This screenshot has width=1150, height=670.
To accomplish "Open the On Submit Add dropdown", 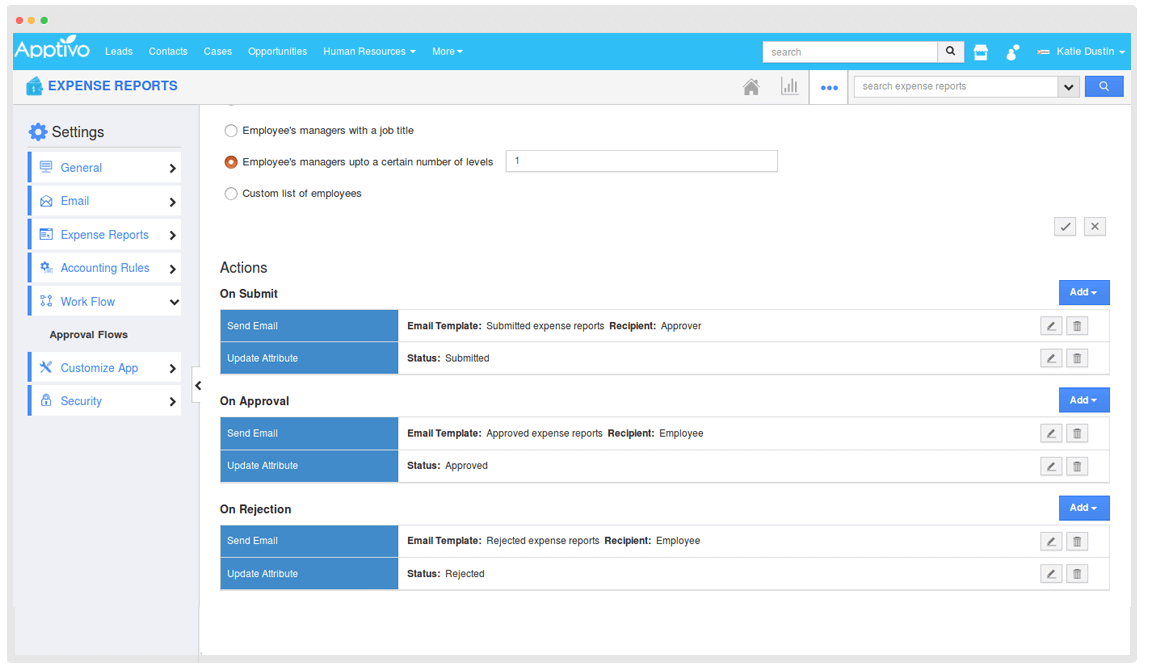I will coord(1084,293).
